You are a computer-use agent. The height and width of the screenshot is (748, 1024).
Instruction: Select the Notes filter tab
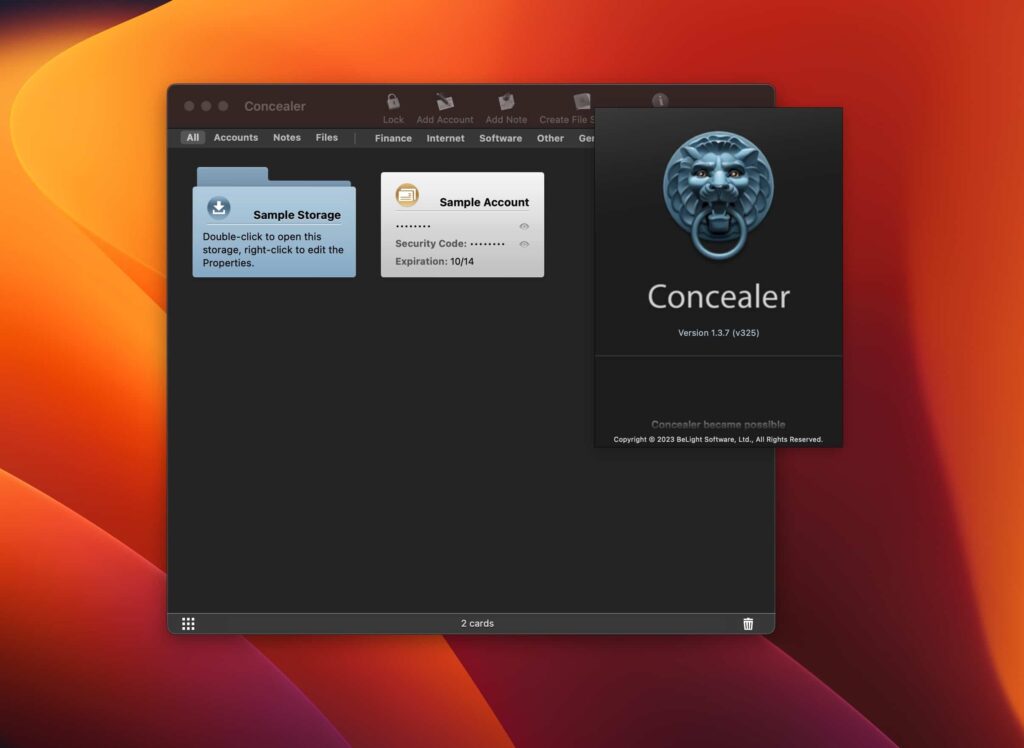(x=286, y=137)
